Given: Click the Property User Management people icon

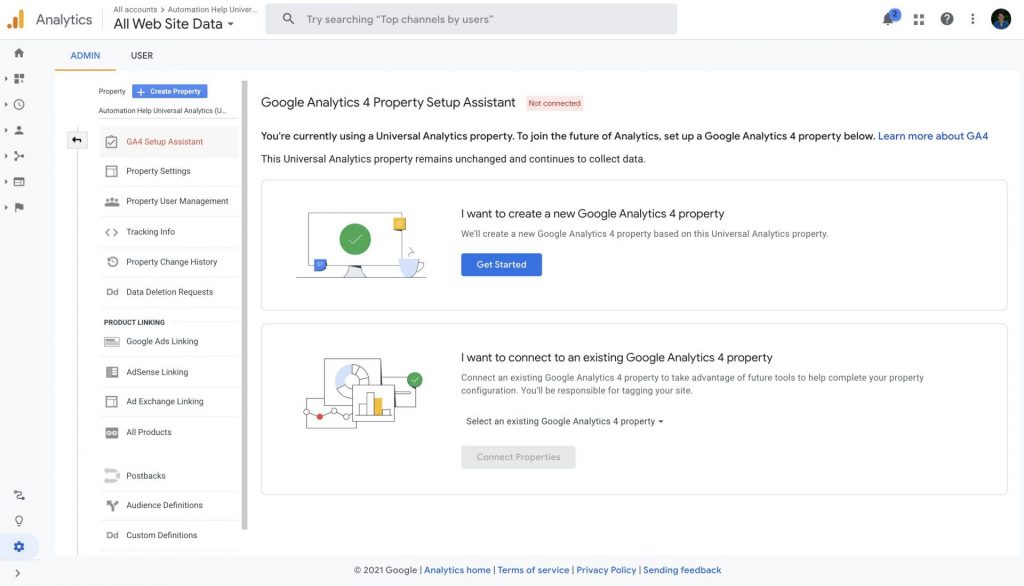Looking at the screenshot, I should 112,202.
